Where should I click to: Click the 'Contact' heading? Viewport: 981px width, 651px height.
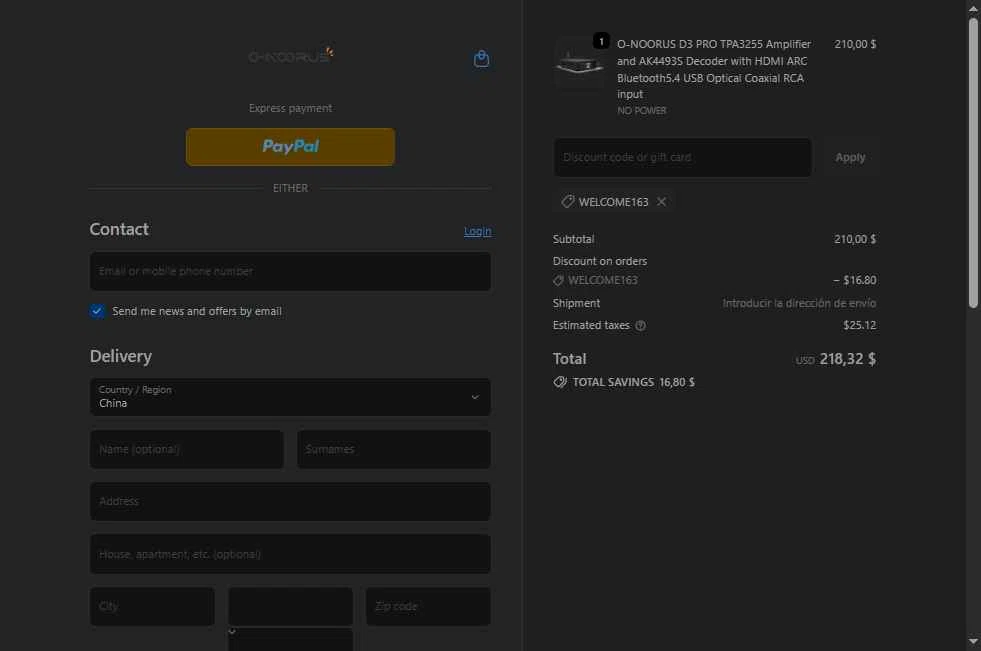[x=119, y=230]
